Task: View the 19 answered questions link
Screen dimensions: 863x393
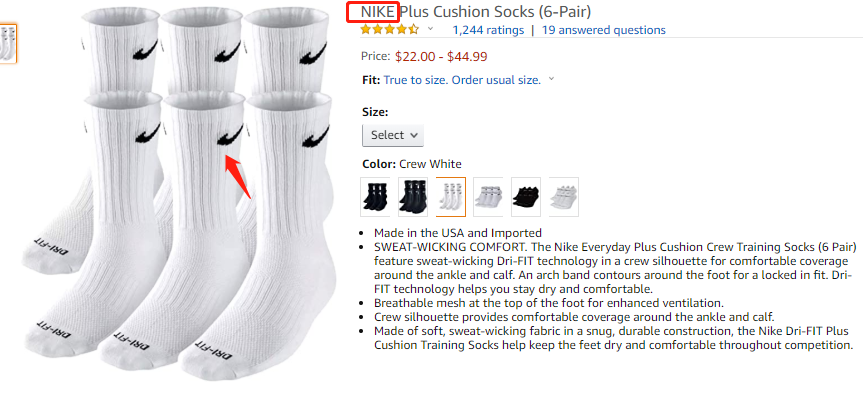Action: 604,30
